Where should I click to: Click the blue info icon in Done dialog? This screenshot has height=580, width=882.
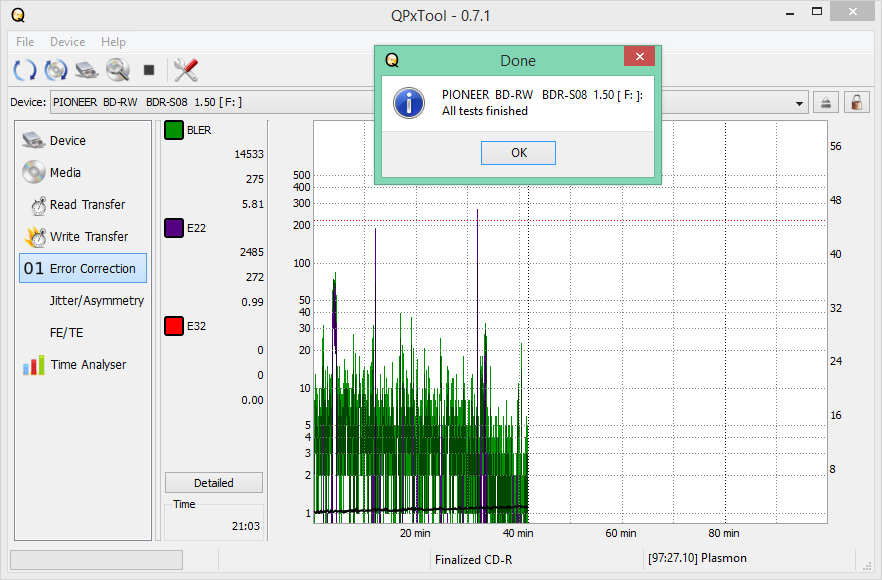click(409, 103)
